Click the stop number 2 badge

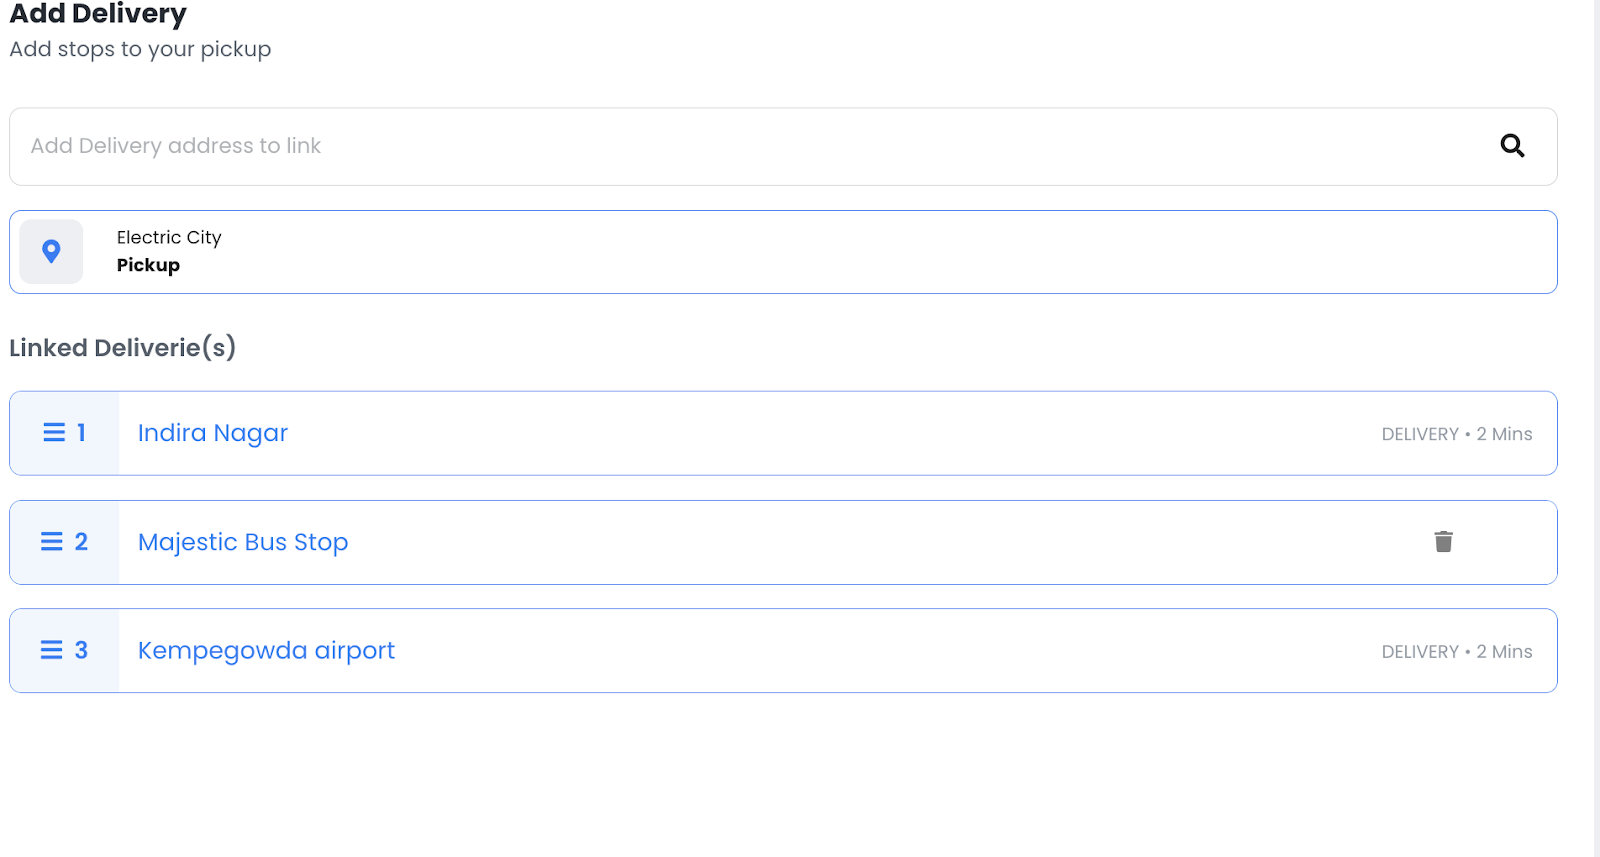point(82,541)
